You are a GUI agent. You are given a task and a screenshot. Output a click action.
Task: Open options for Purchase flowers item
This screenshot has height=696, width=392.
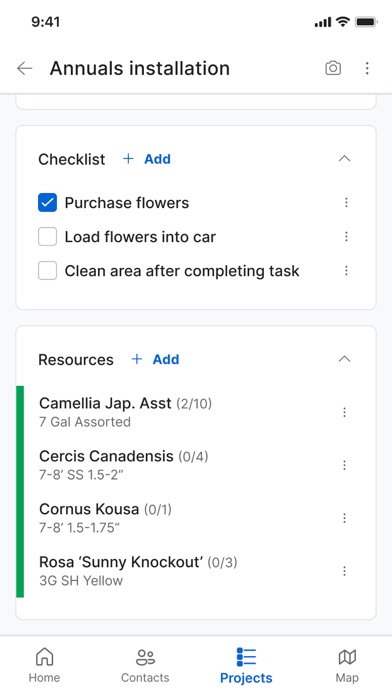pyautogui.click(x=346, y=203)
